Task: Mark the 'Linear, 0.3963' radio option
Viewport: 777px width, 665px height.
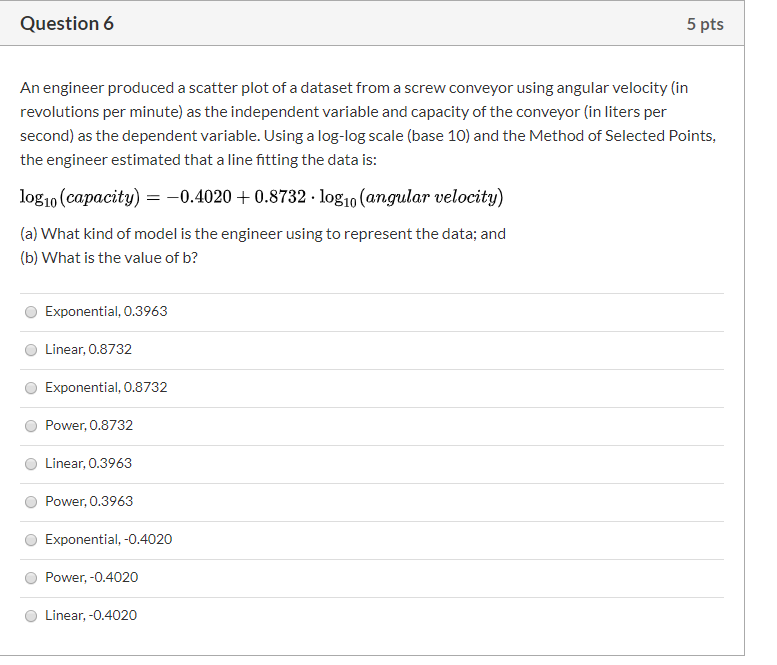Action: 31,464
